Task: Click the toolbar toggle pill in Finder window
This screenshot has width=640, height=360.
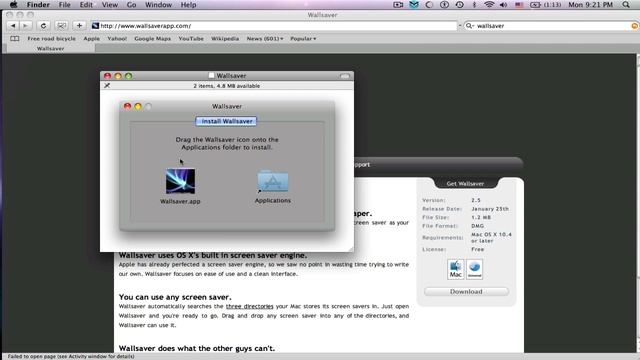Action: coord(345,76)
